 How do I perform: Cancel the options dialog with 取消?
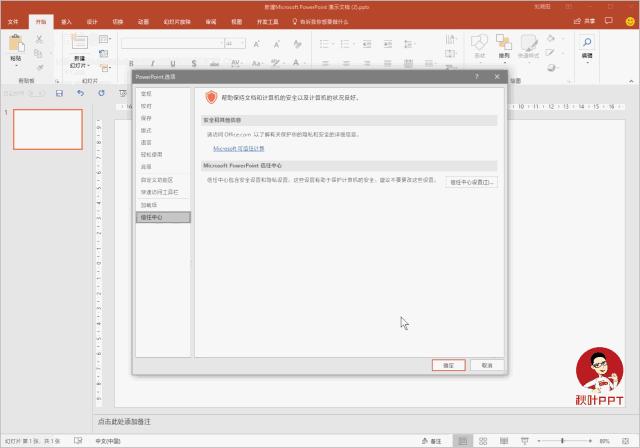487,365
